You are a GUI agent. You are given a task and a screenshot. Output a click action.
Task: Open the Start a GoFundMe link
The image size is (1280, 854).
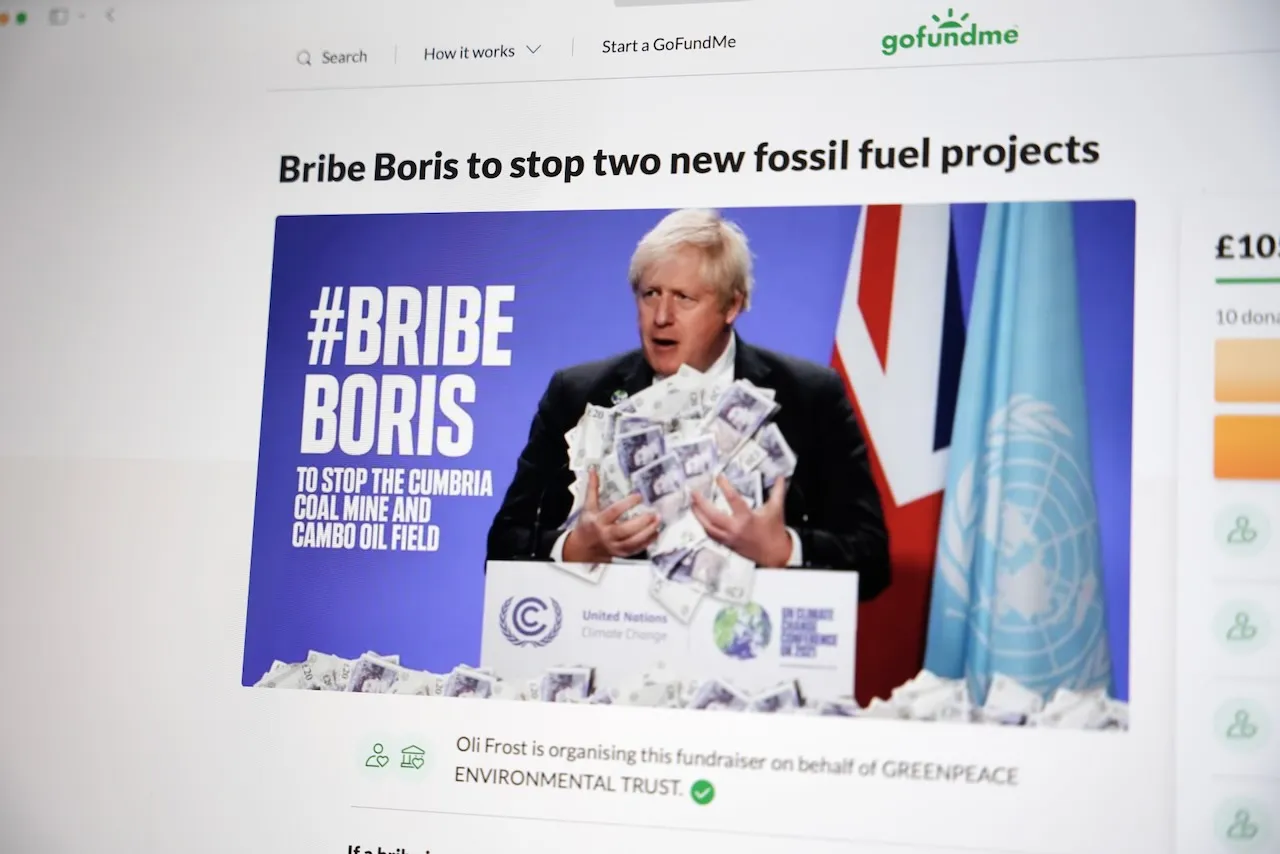[669, 45]
